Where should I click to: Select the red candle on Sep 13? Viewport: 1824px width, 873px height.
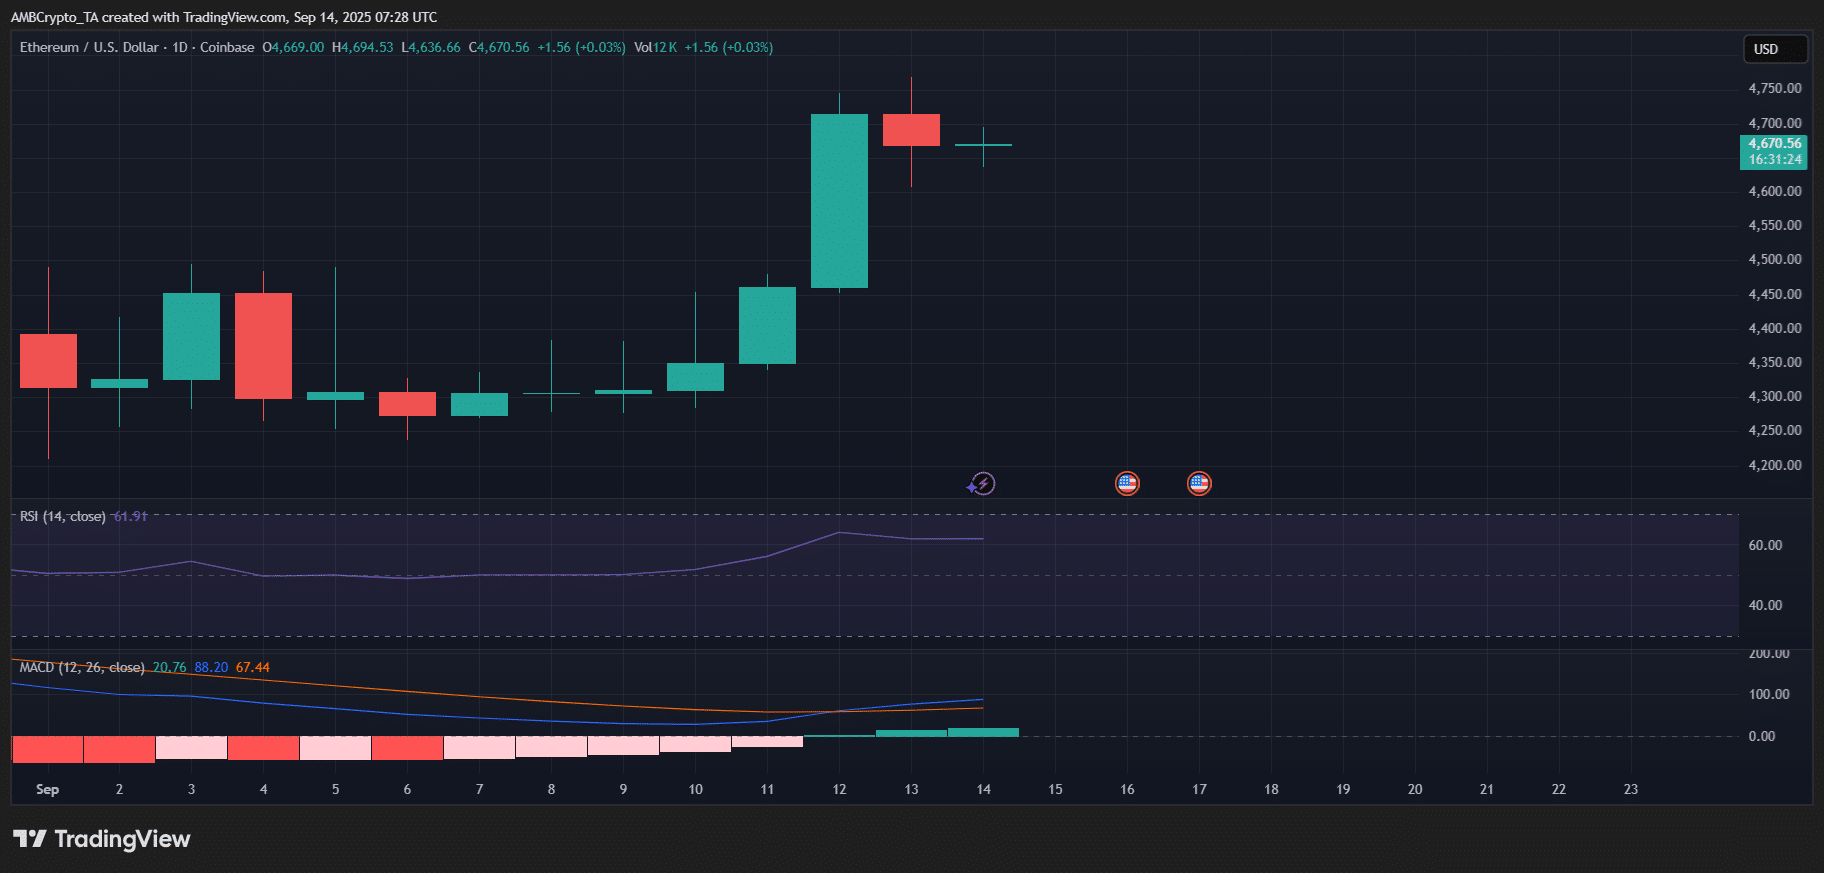coord(911,130)
